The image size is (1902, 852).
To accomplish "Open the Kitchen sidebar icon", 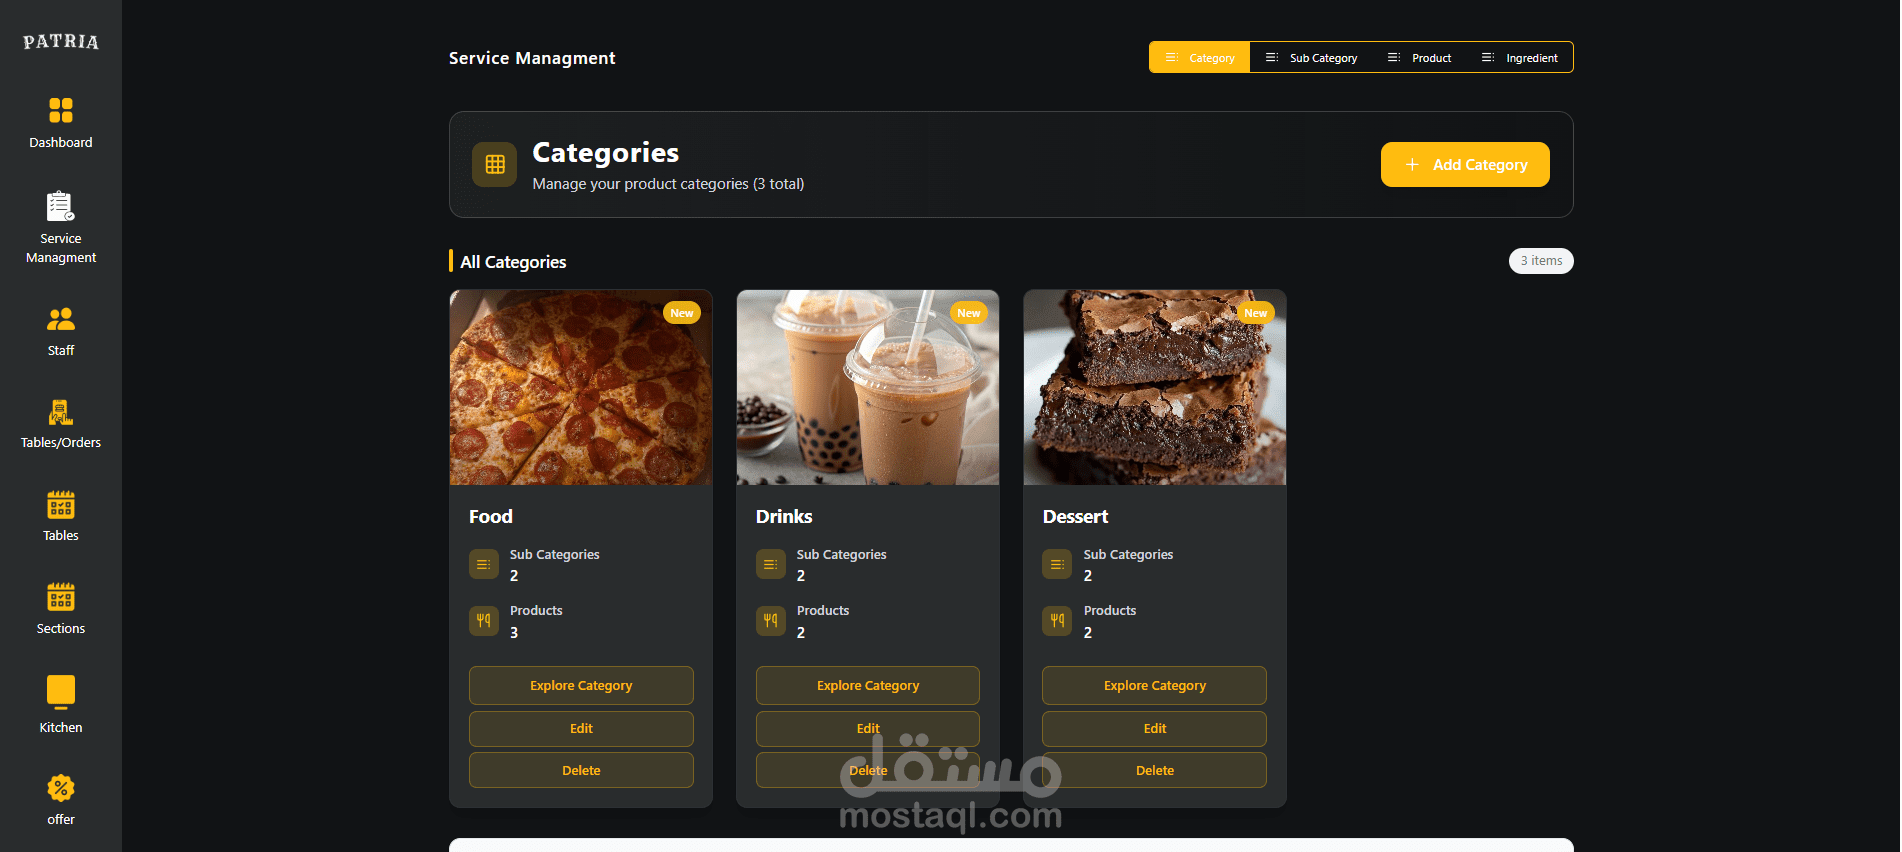I will [61, 692].
